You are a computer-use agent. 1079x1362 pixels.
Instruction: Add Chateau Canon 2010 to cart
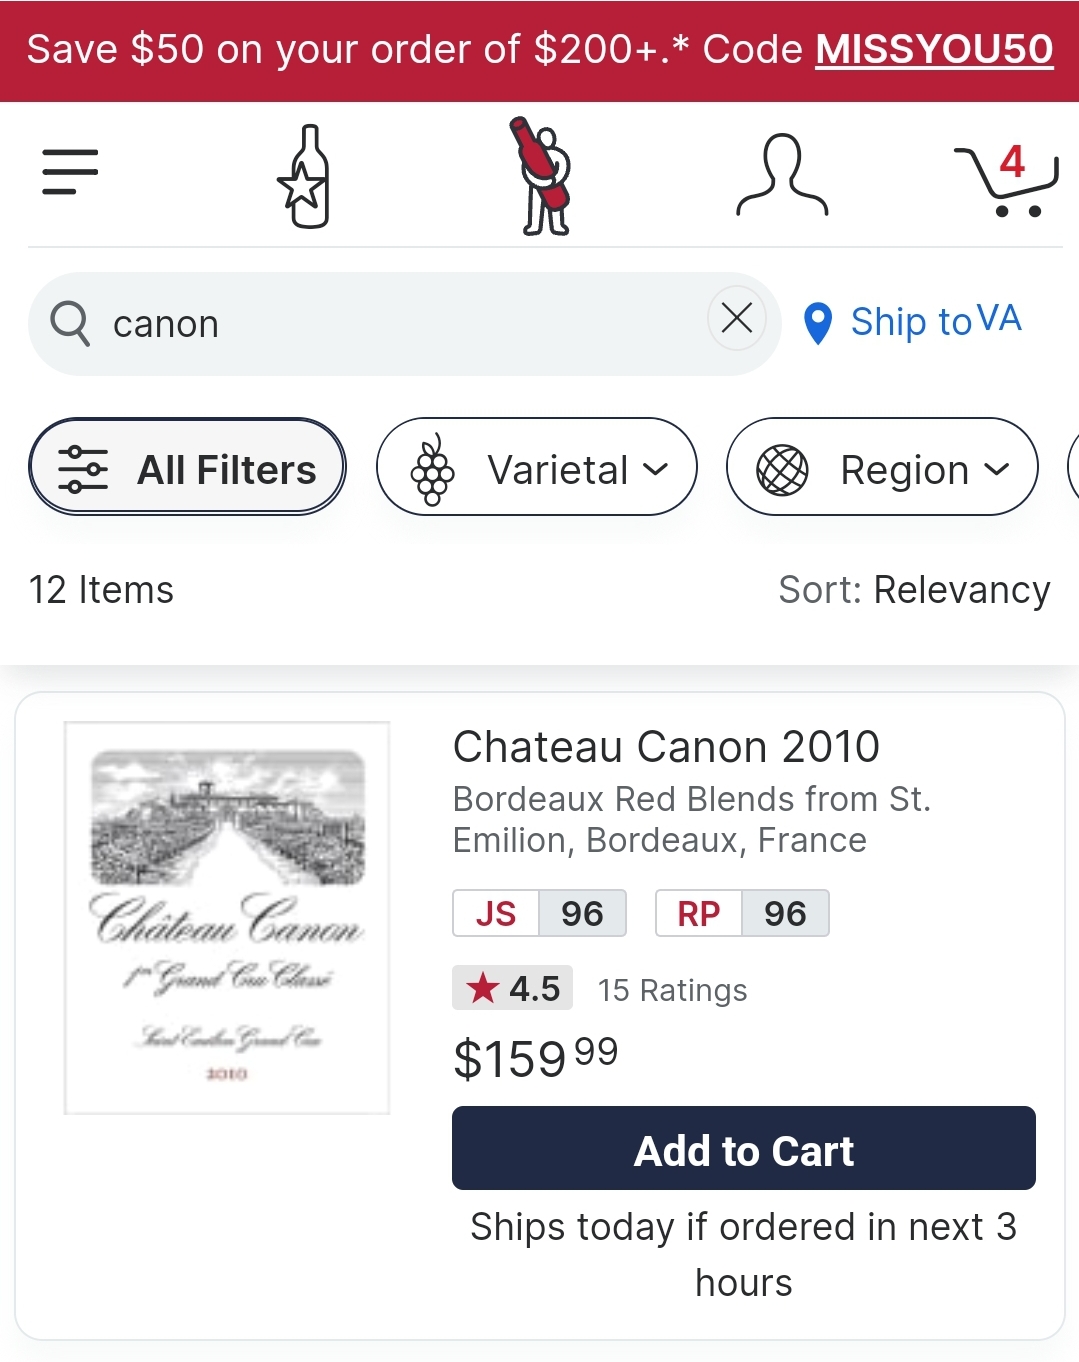(x=743, y=1149)
